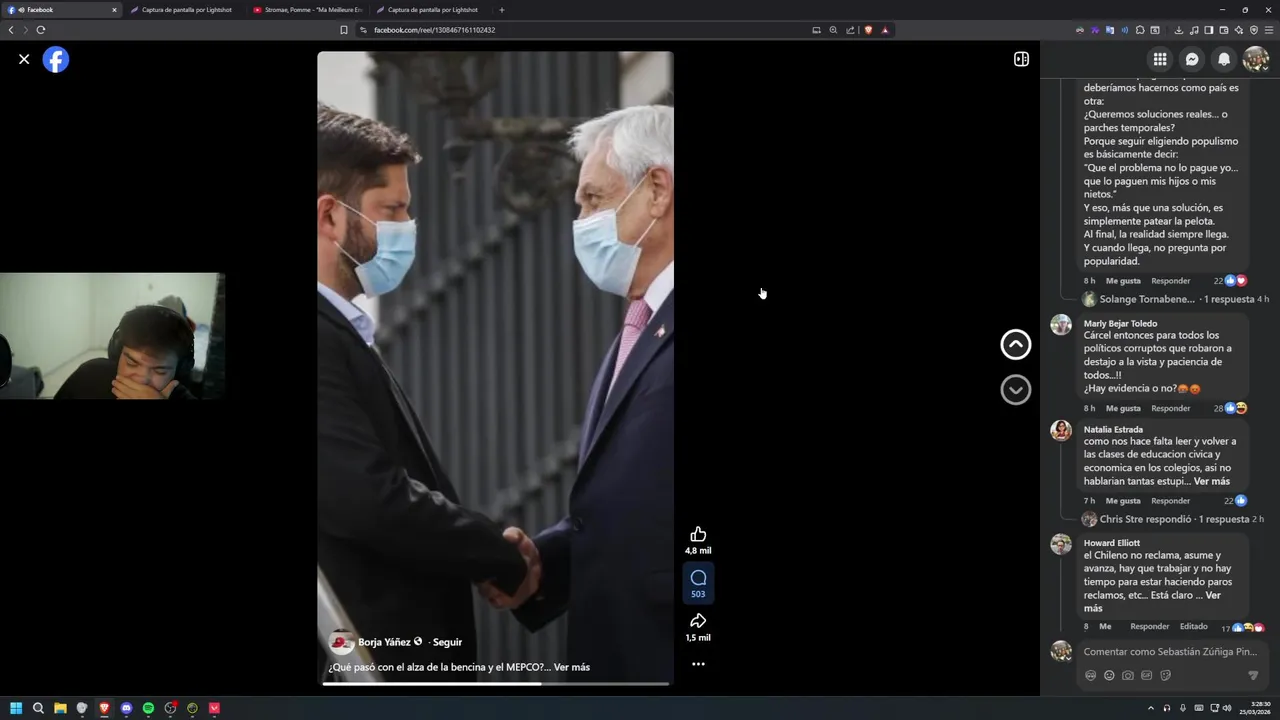Like Natalia Estrada's comment
Screen dimensions: 1280x720
(1123, 500)
